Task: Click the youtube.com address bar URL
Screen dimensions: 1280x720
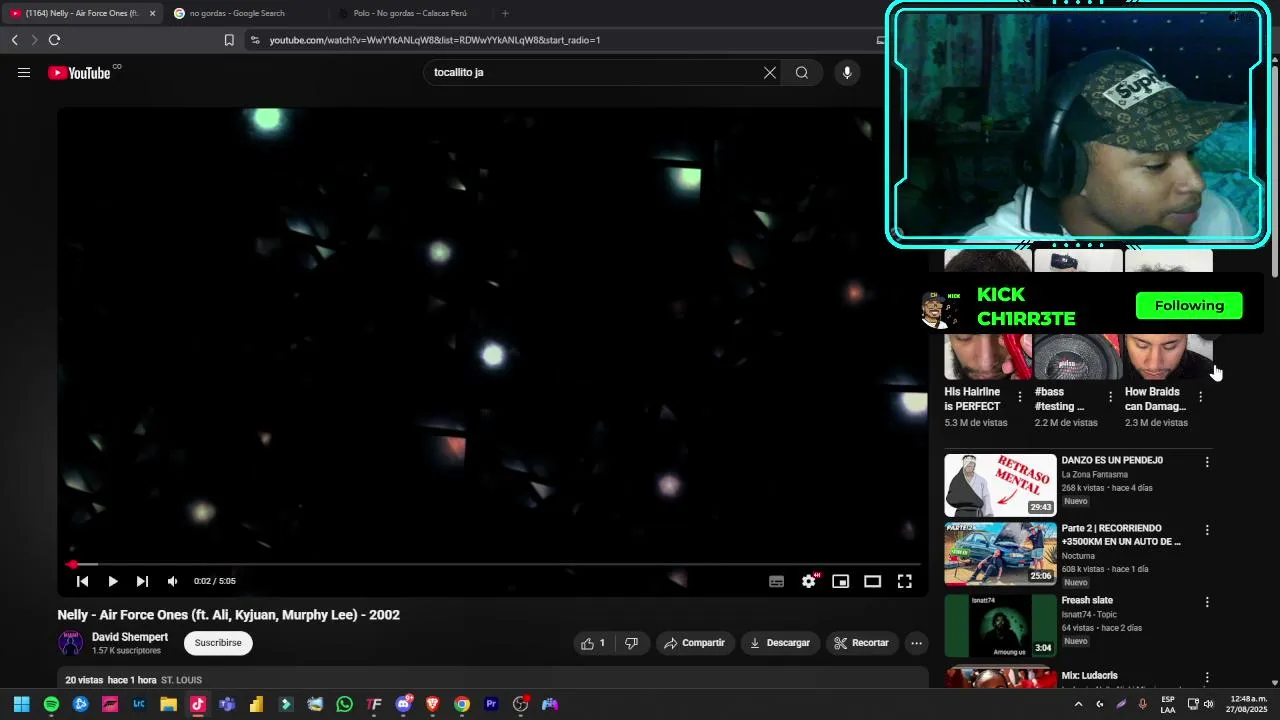Action: tap(435, 40)
